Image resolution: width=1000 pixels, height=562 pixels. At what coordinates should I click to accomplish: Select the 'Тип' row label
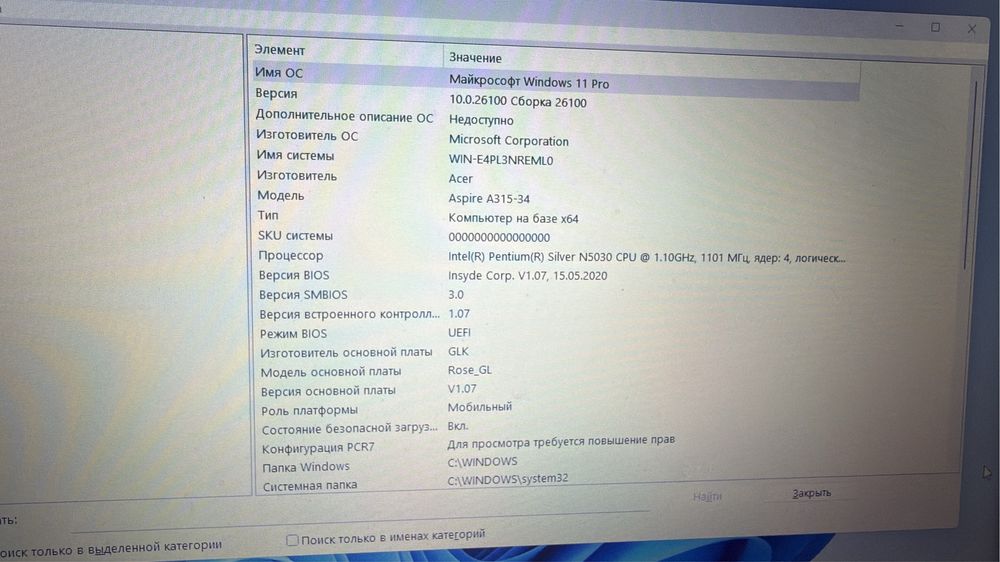tap(268, 215)
